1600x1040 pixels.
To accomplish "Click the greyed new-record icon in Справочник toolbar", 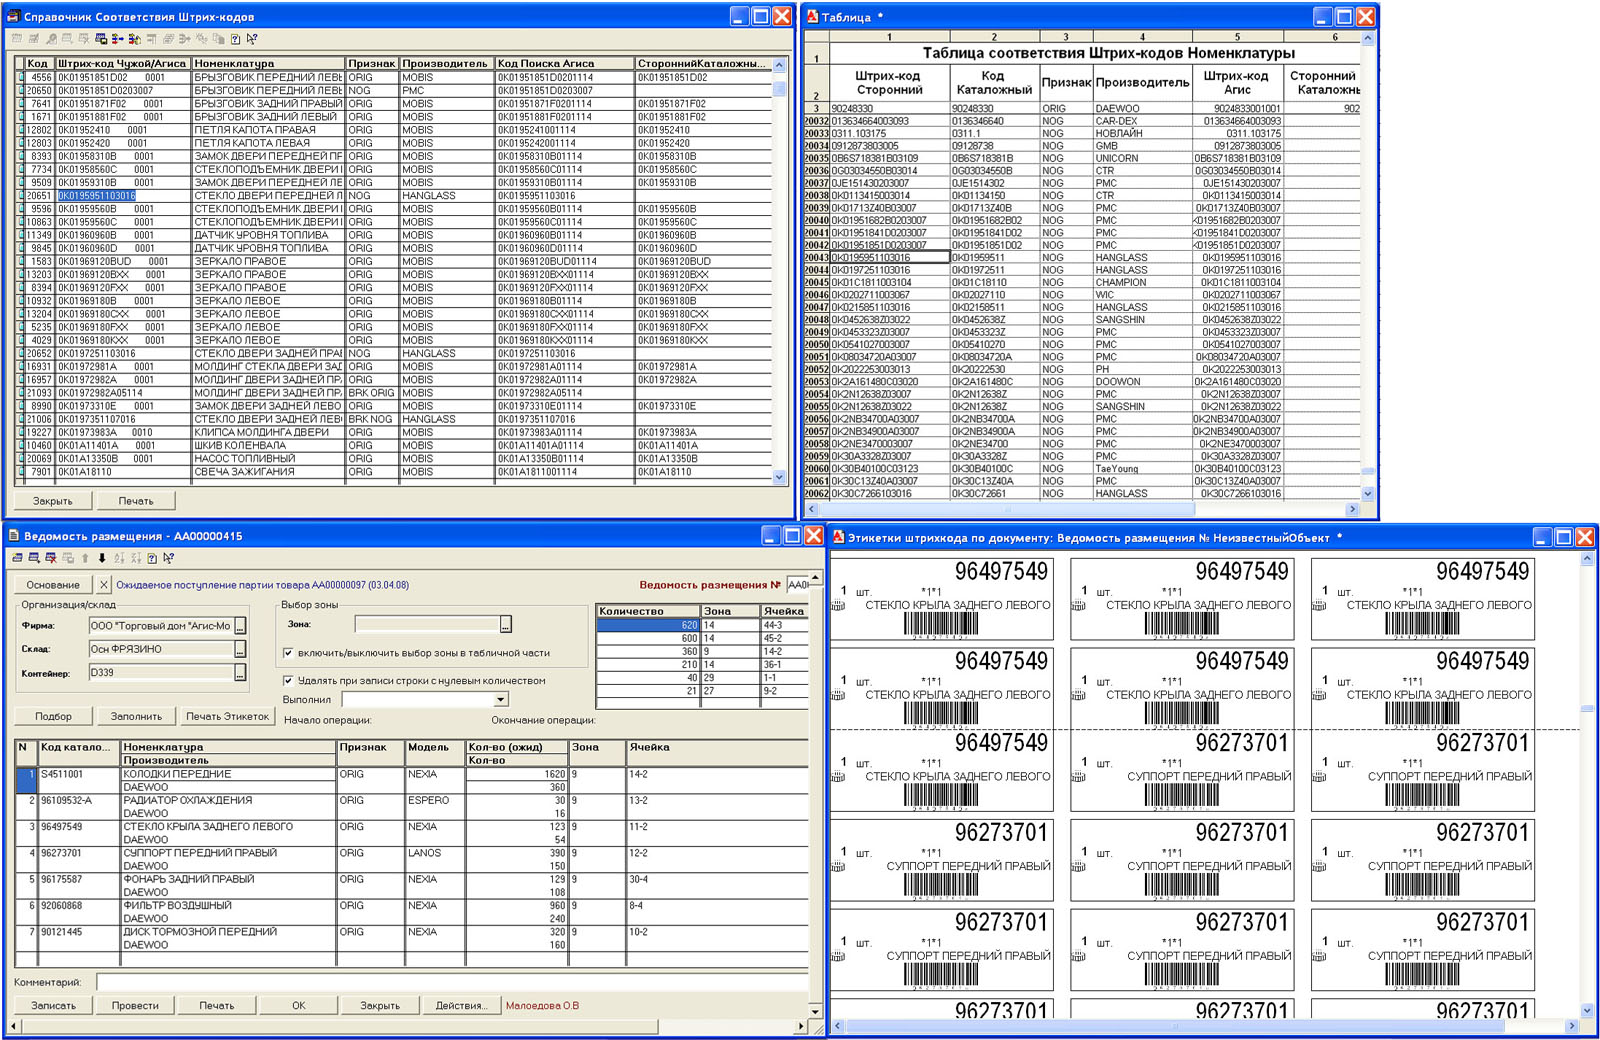I will [17, 39].
